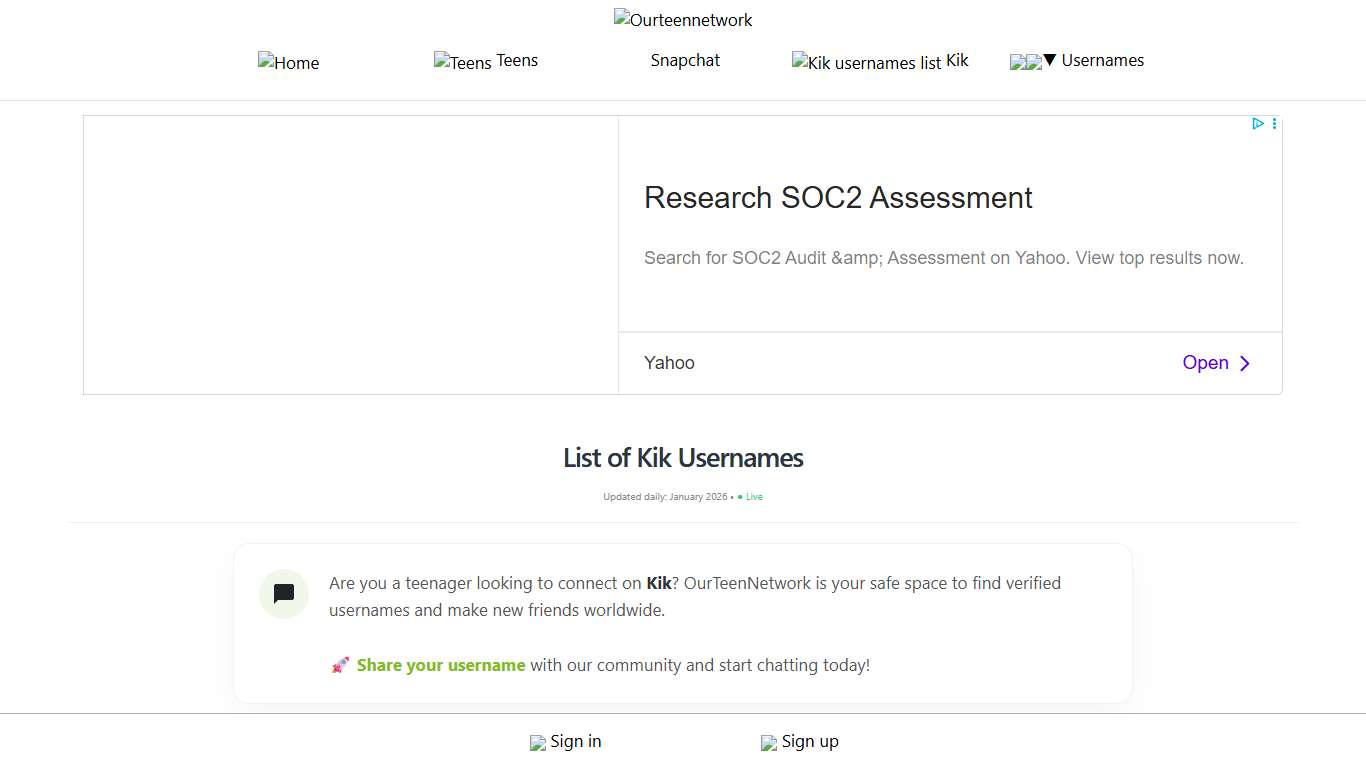
Task: Click the speech bubble chat icon
Action: tap(283, 594)
